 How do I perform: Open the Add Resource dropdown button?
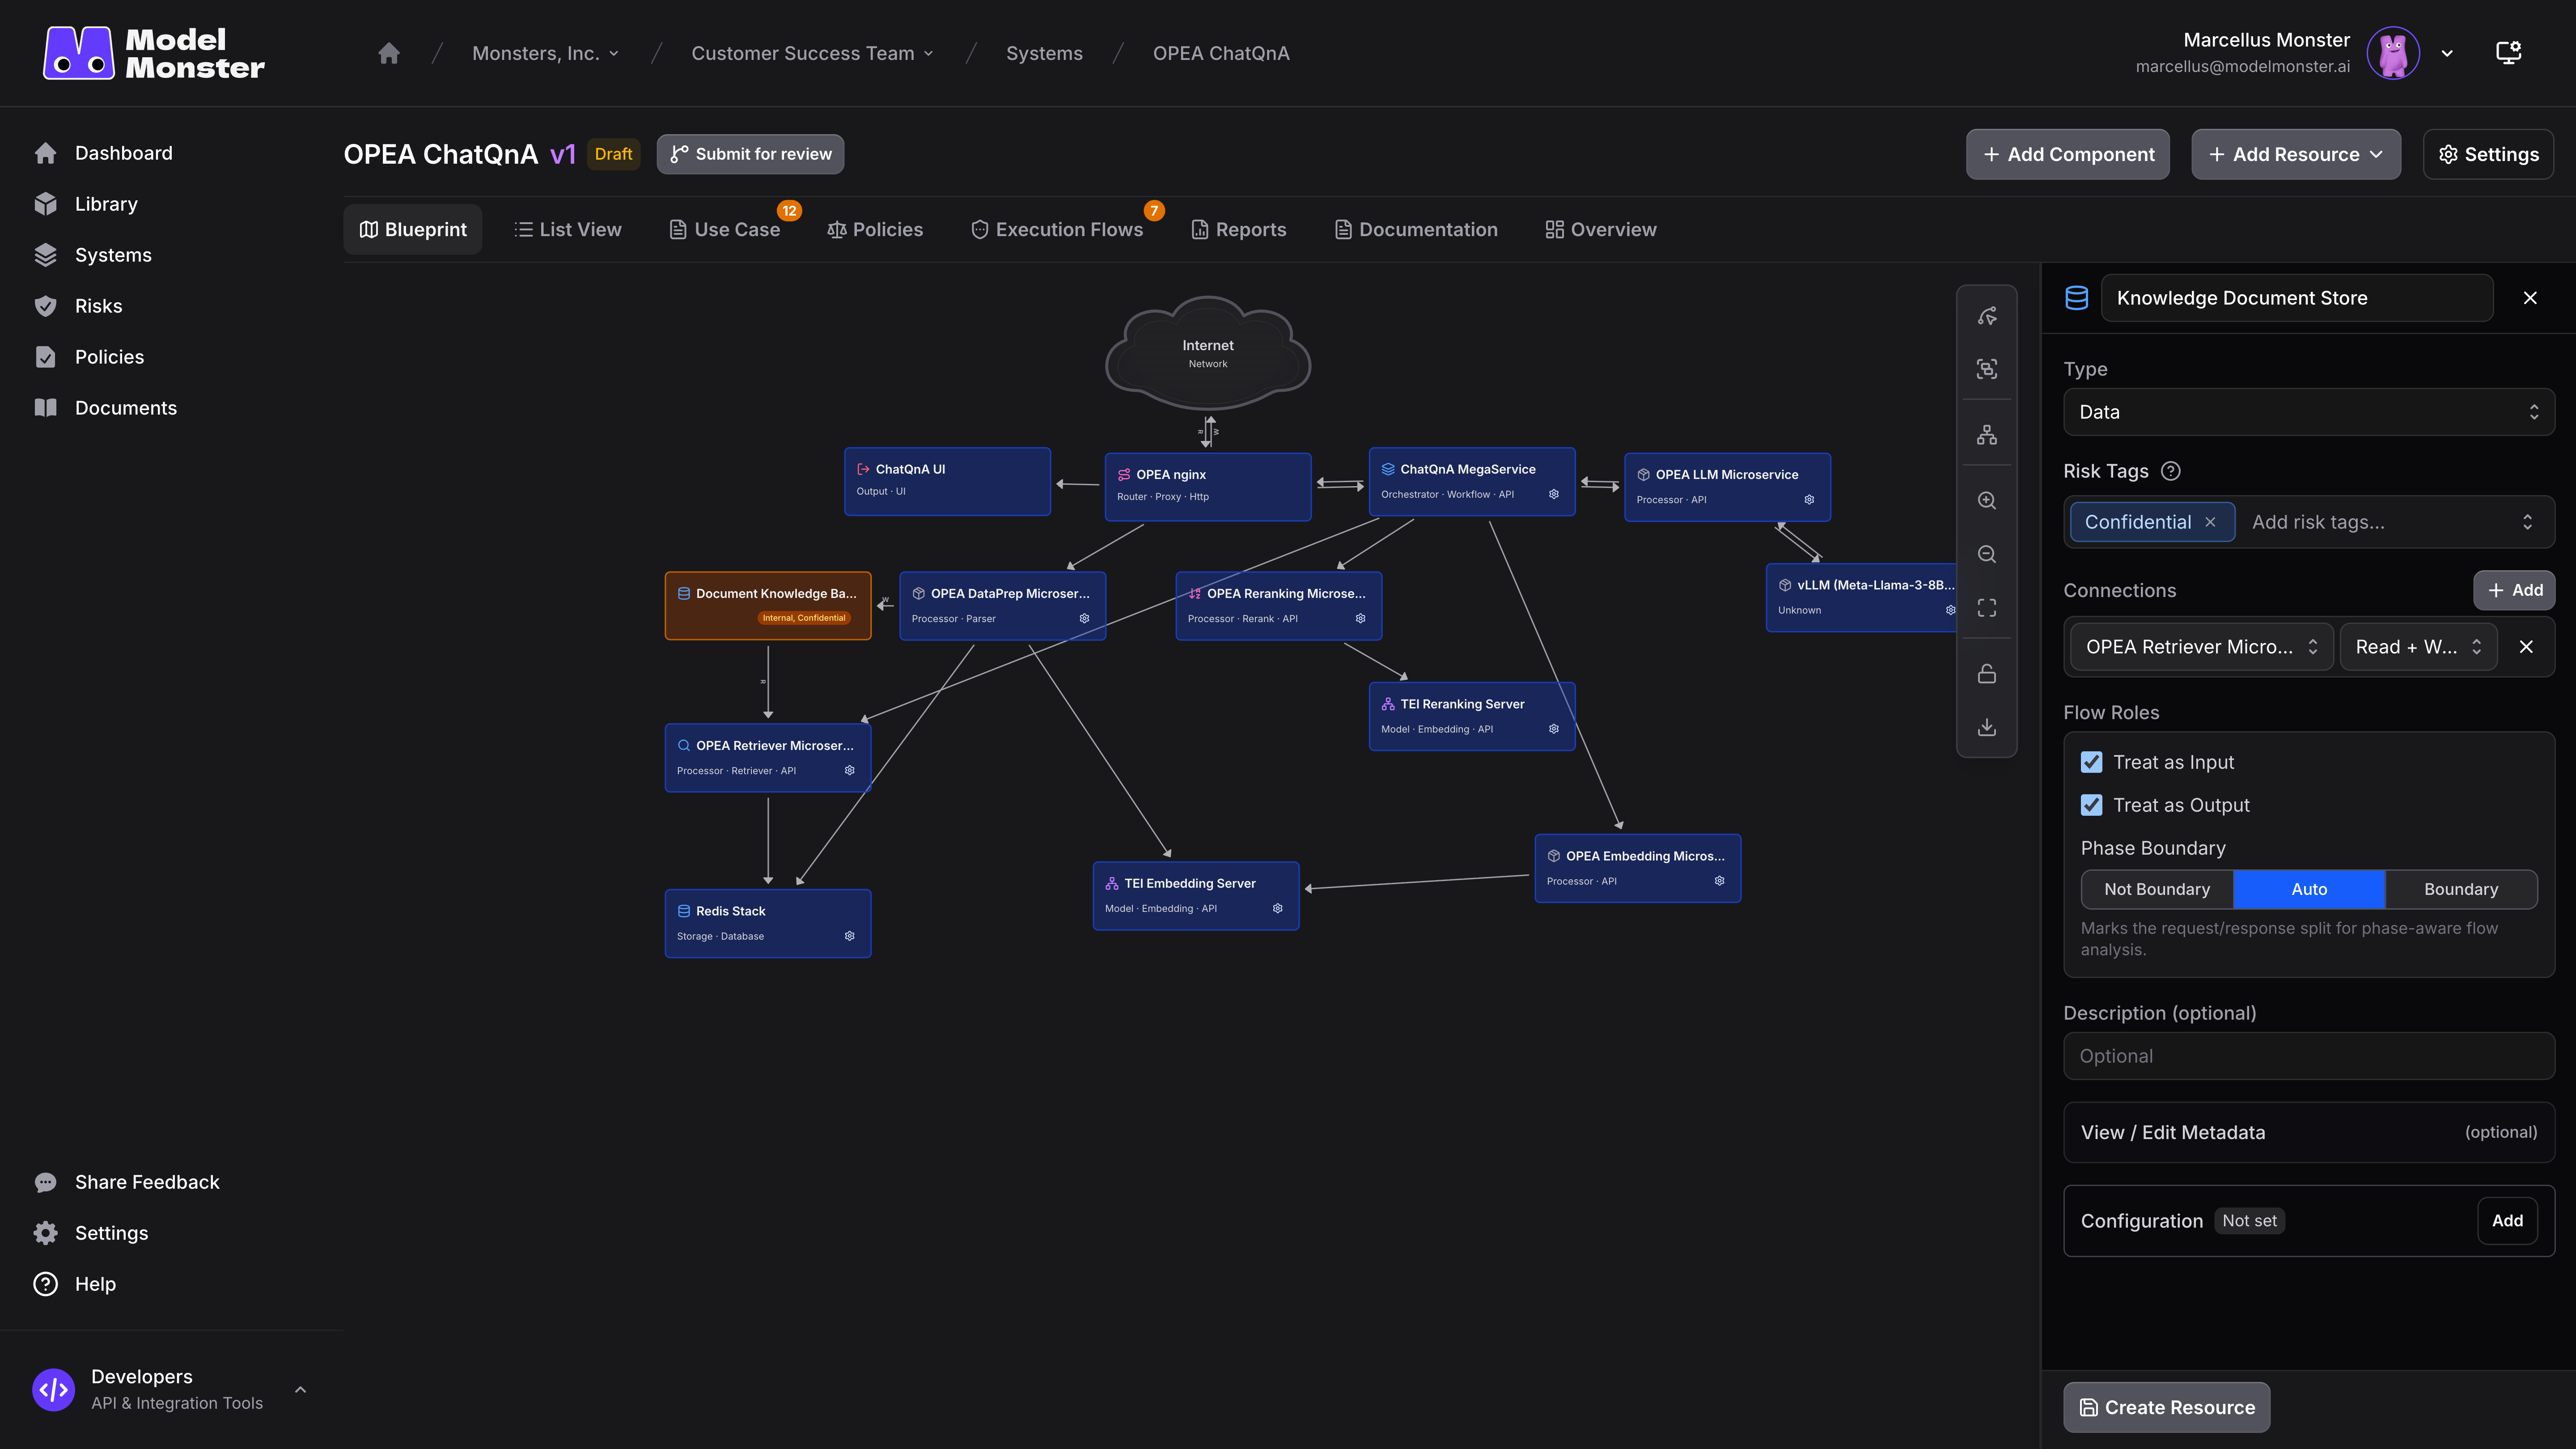click(2296, 154)
